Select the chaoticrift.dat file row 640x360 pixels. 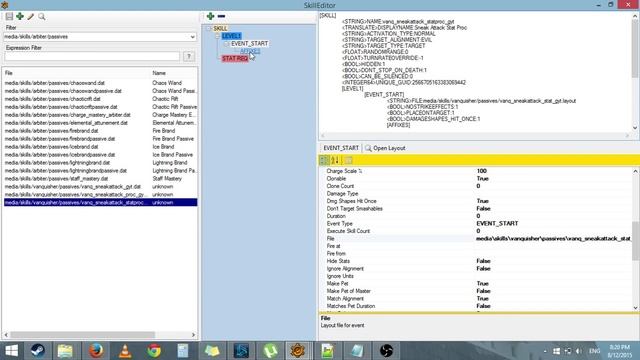(100, 99)
